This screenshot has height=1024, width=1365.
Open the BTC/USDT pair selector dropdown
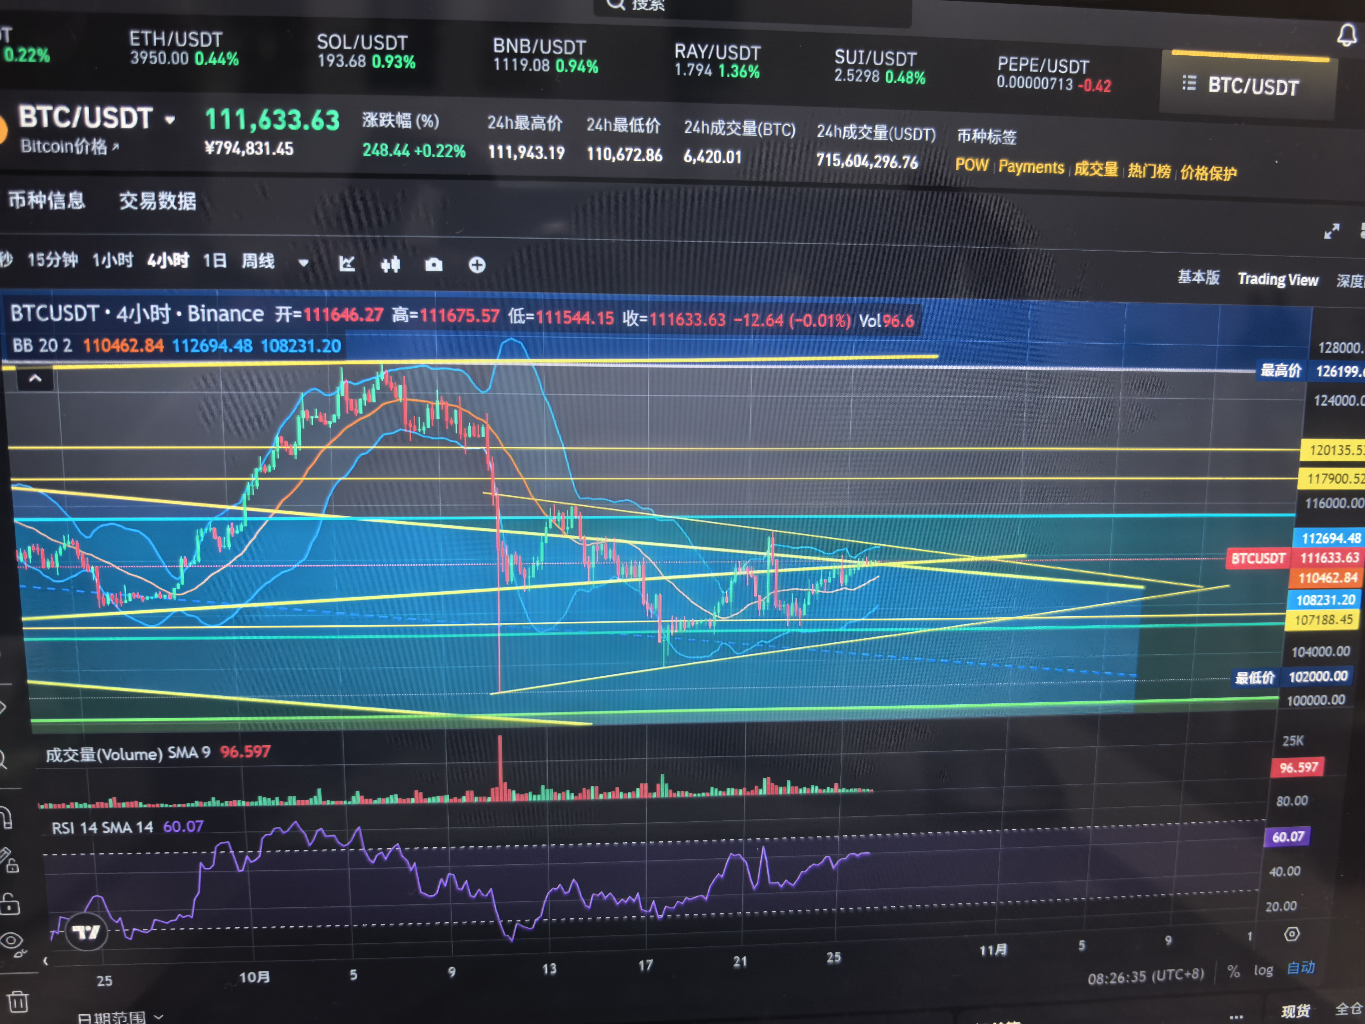coord(170,120)
